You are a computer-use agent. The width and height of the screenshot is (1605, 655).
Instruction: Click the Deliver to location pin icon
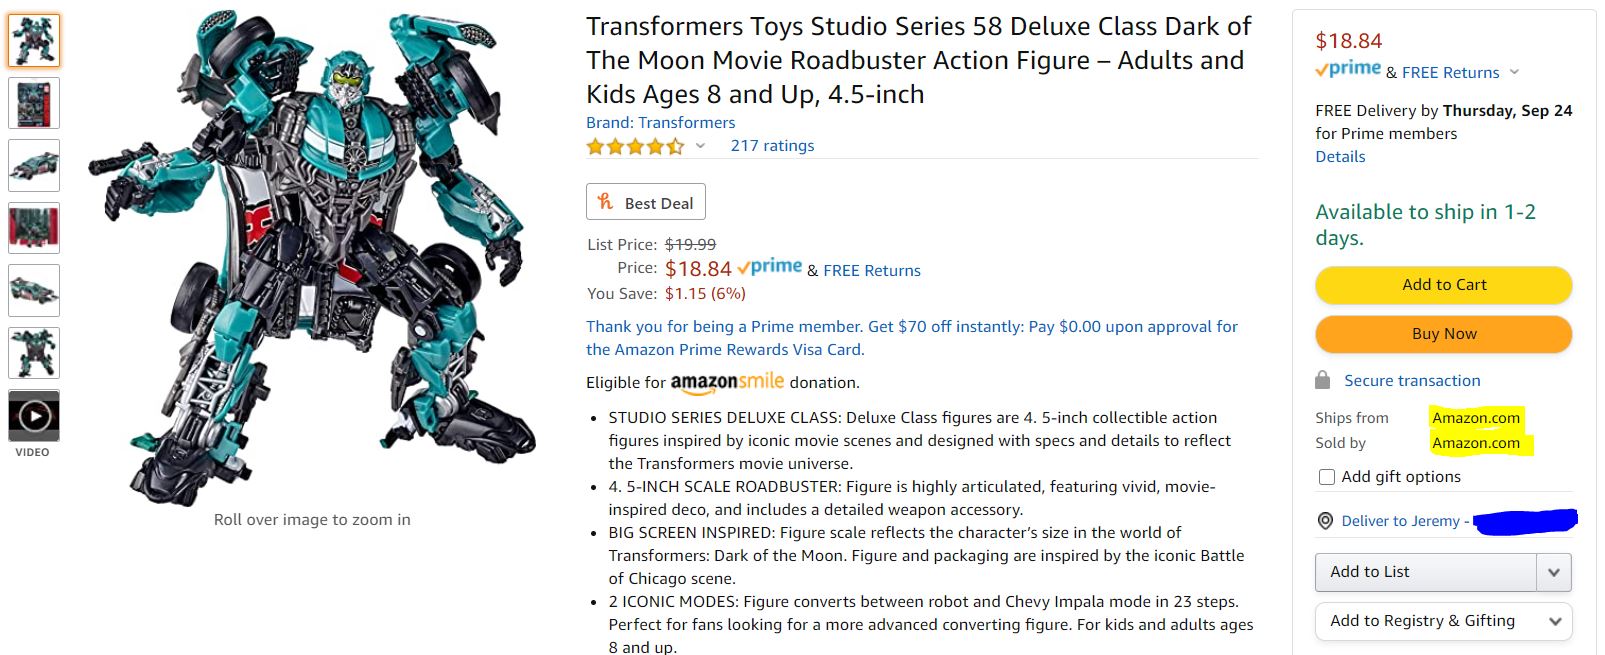1325,521
